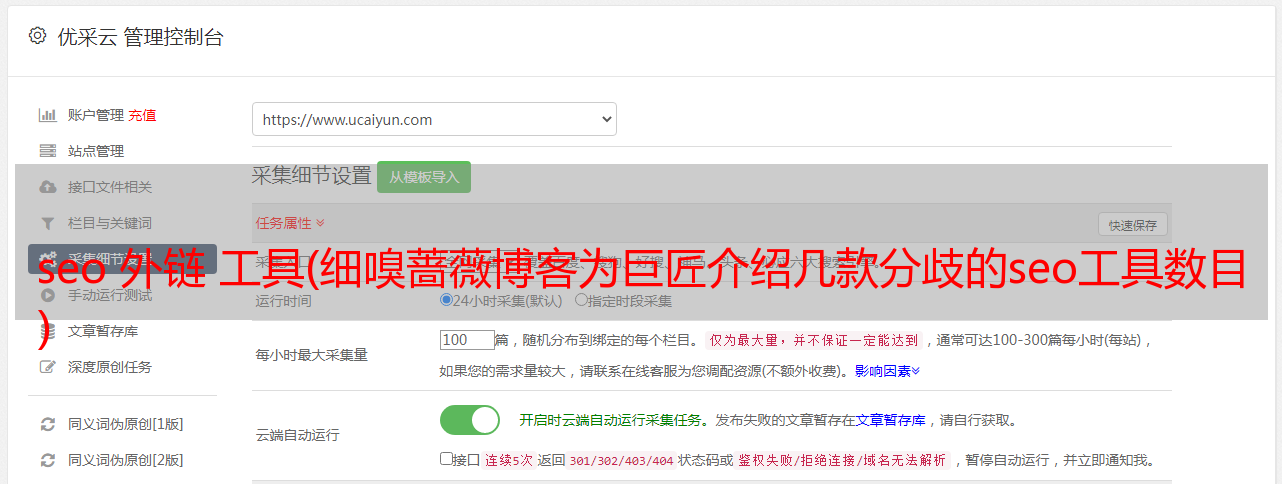The width and height of the screenshot is (1282, 484).
Task: Click the red 充值 recharge link
Action: 142,115
